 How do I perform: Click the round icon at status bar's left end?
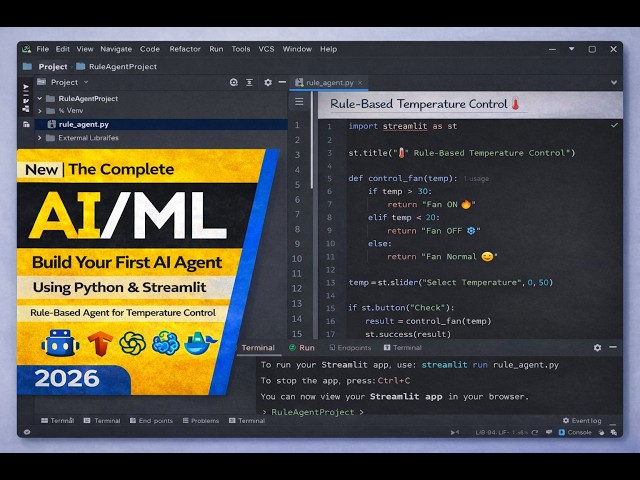[x=27, y=432]
